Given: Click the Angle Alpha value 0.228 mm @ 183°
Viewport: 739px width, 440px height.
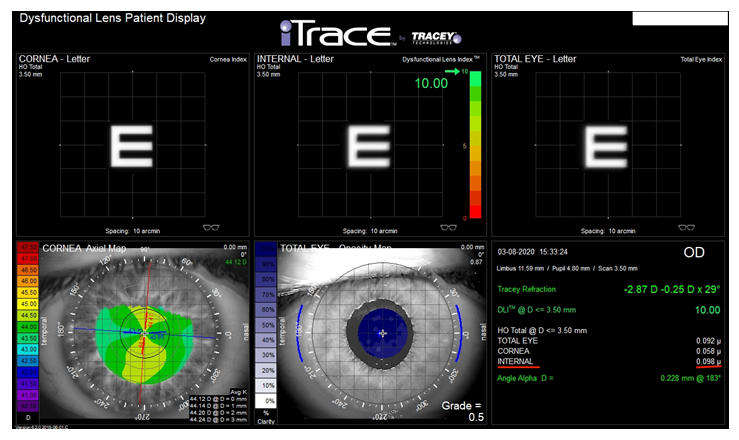Looking at the screenshot, I should (x=690, y=378).
